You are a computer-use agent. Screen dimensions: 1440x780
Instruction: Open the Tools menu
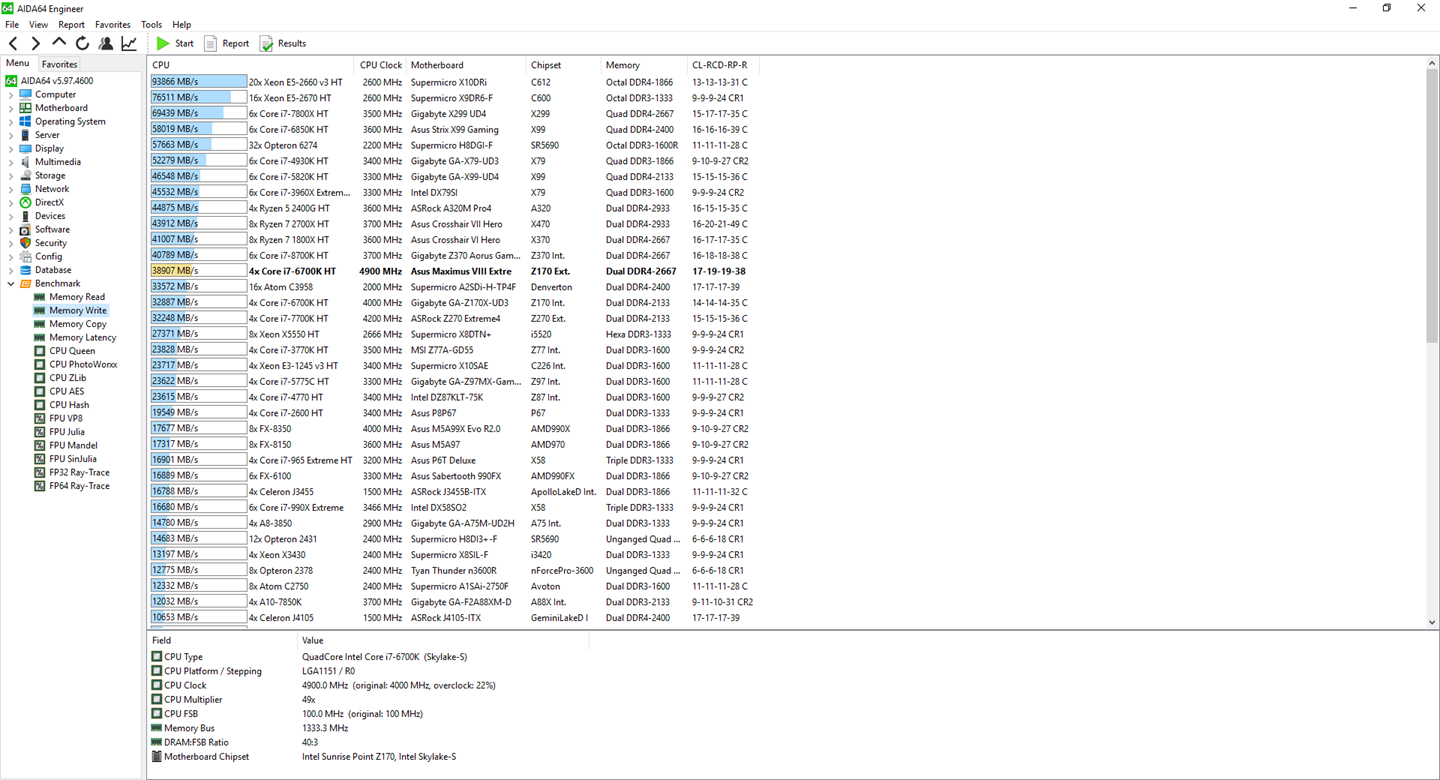[152, 25]
